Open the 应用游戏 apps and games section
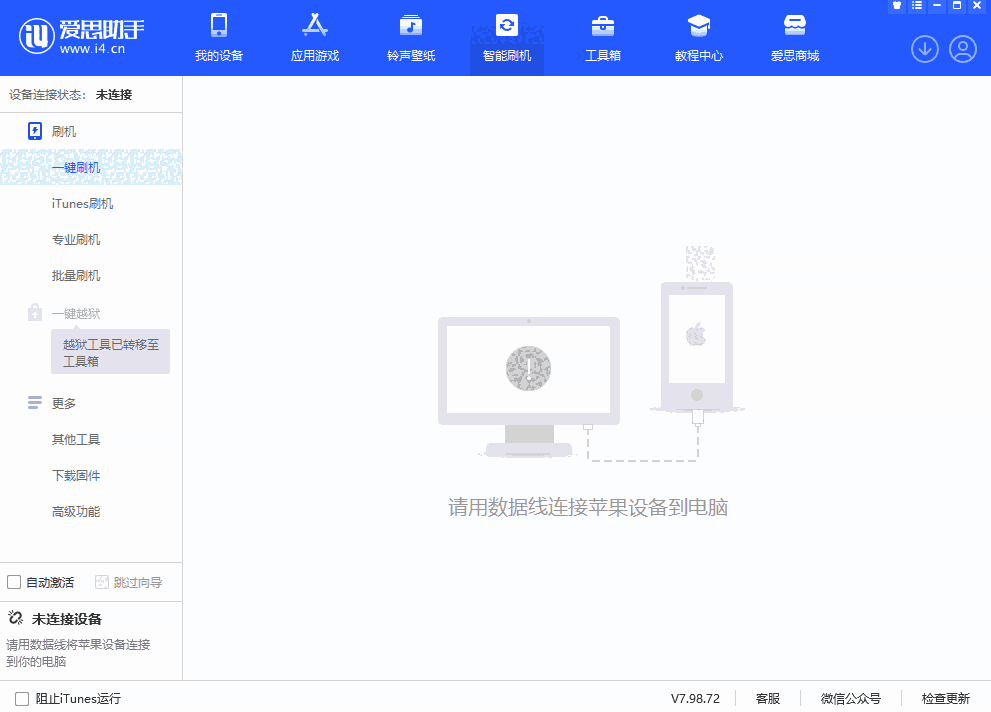 coord(314,38)
